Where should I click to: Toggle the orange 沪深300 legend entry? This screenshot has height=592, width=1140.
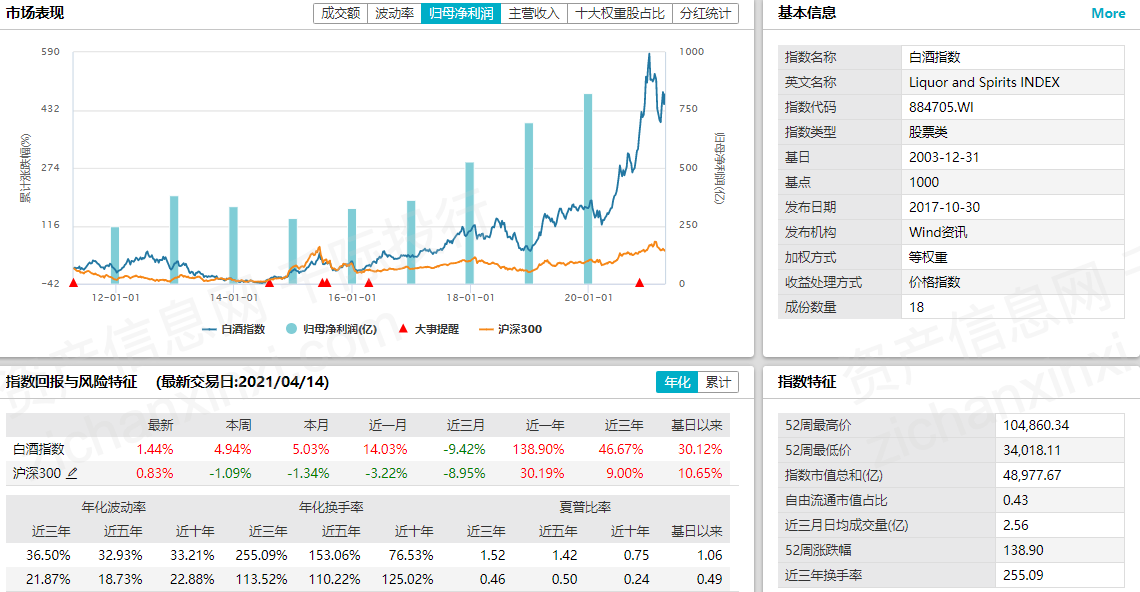pyautogui.click(x=510, y=329)
